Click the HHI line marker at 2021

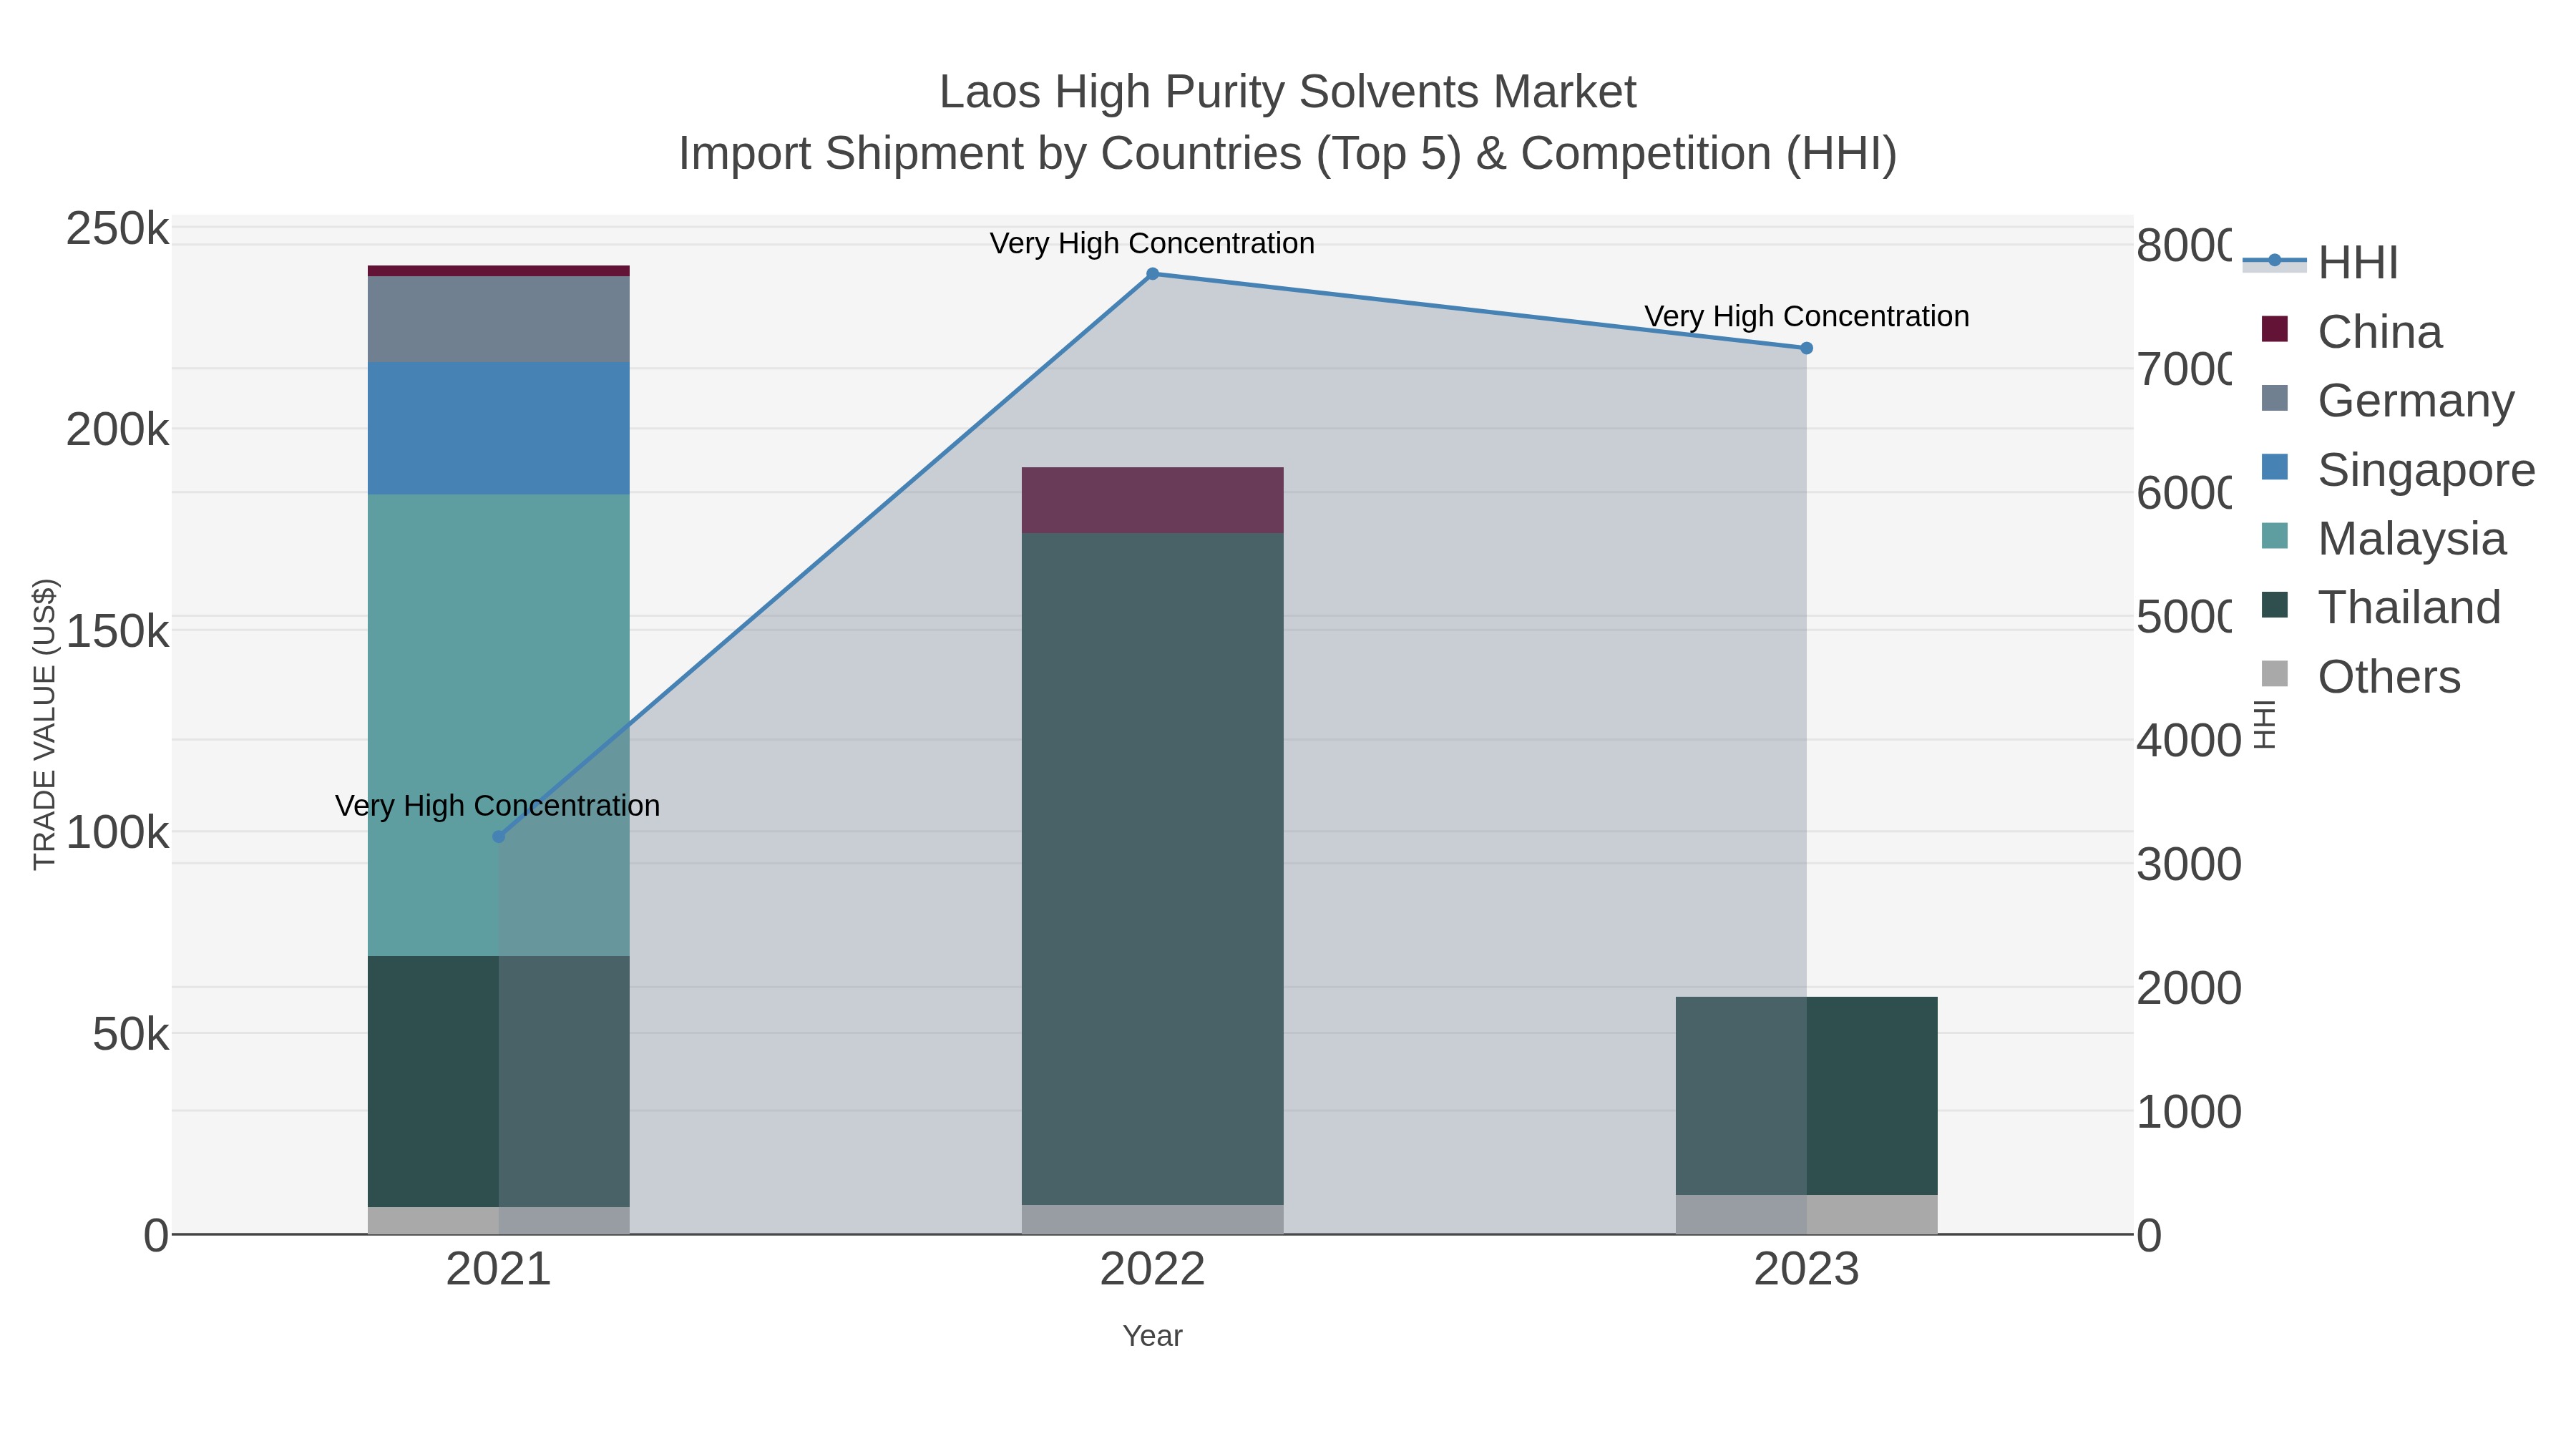499,837
